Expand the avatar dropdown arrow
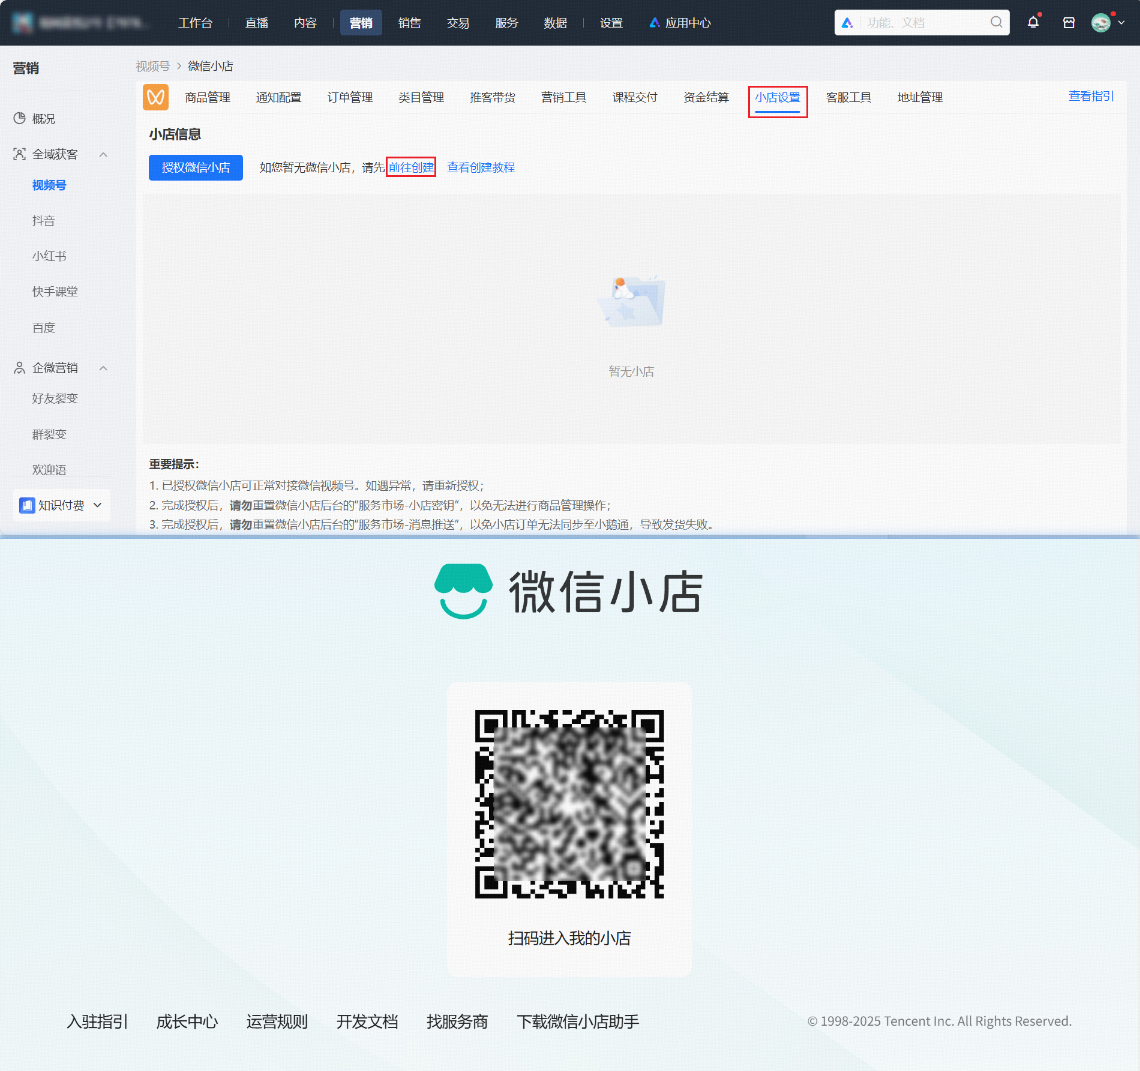1140x1071 pixels. (1121, 23)
